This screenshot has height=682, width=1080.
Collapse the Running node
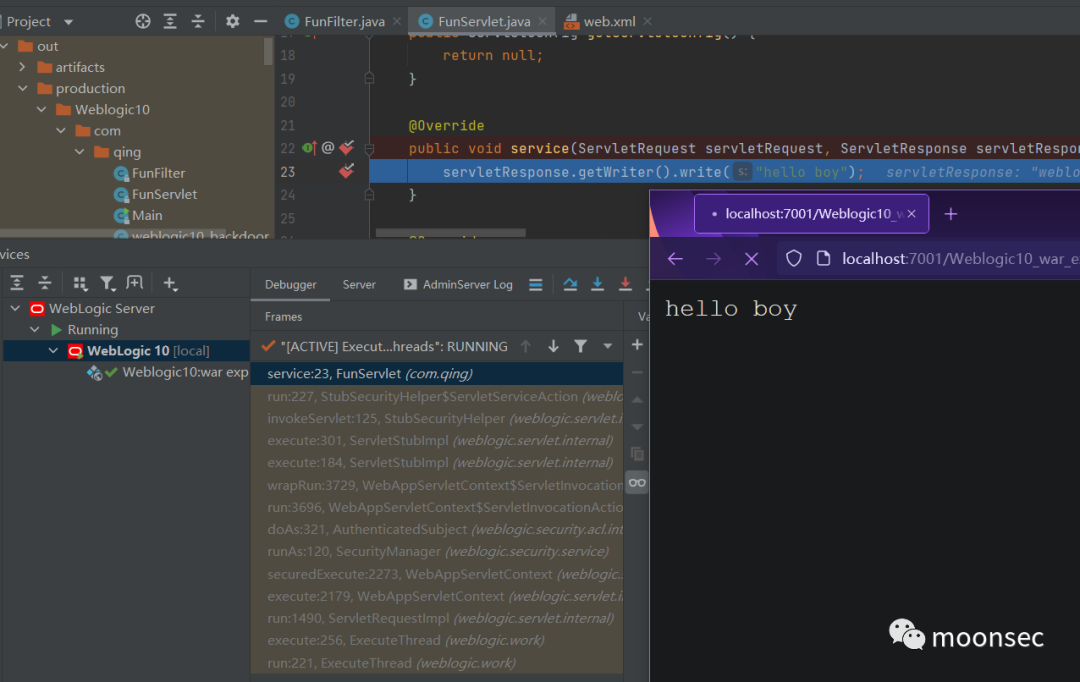pyautogui.click(x=34, y=330)
